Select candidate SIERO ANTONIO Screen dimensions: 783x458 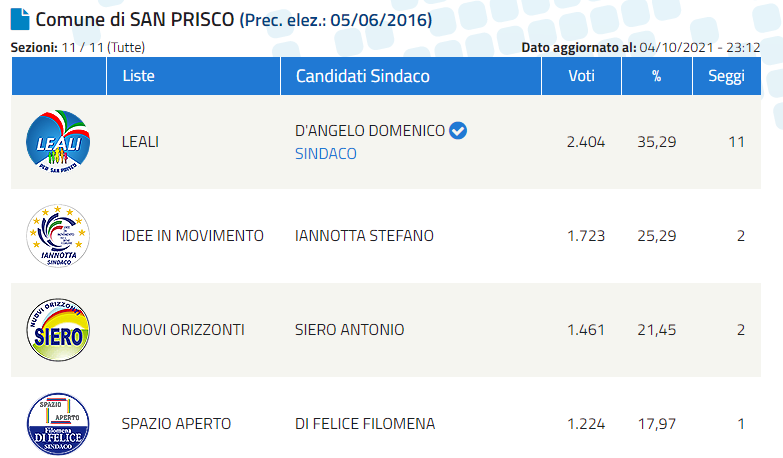(x=350, y=329)
